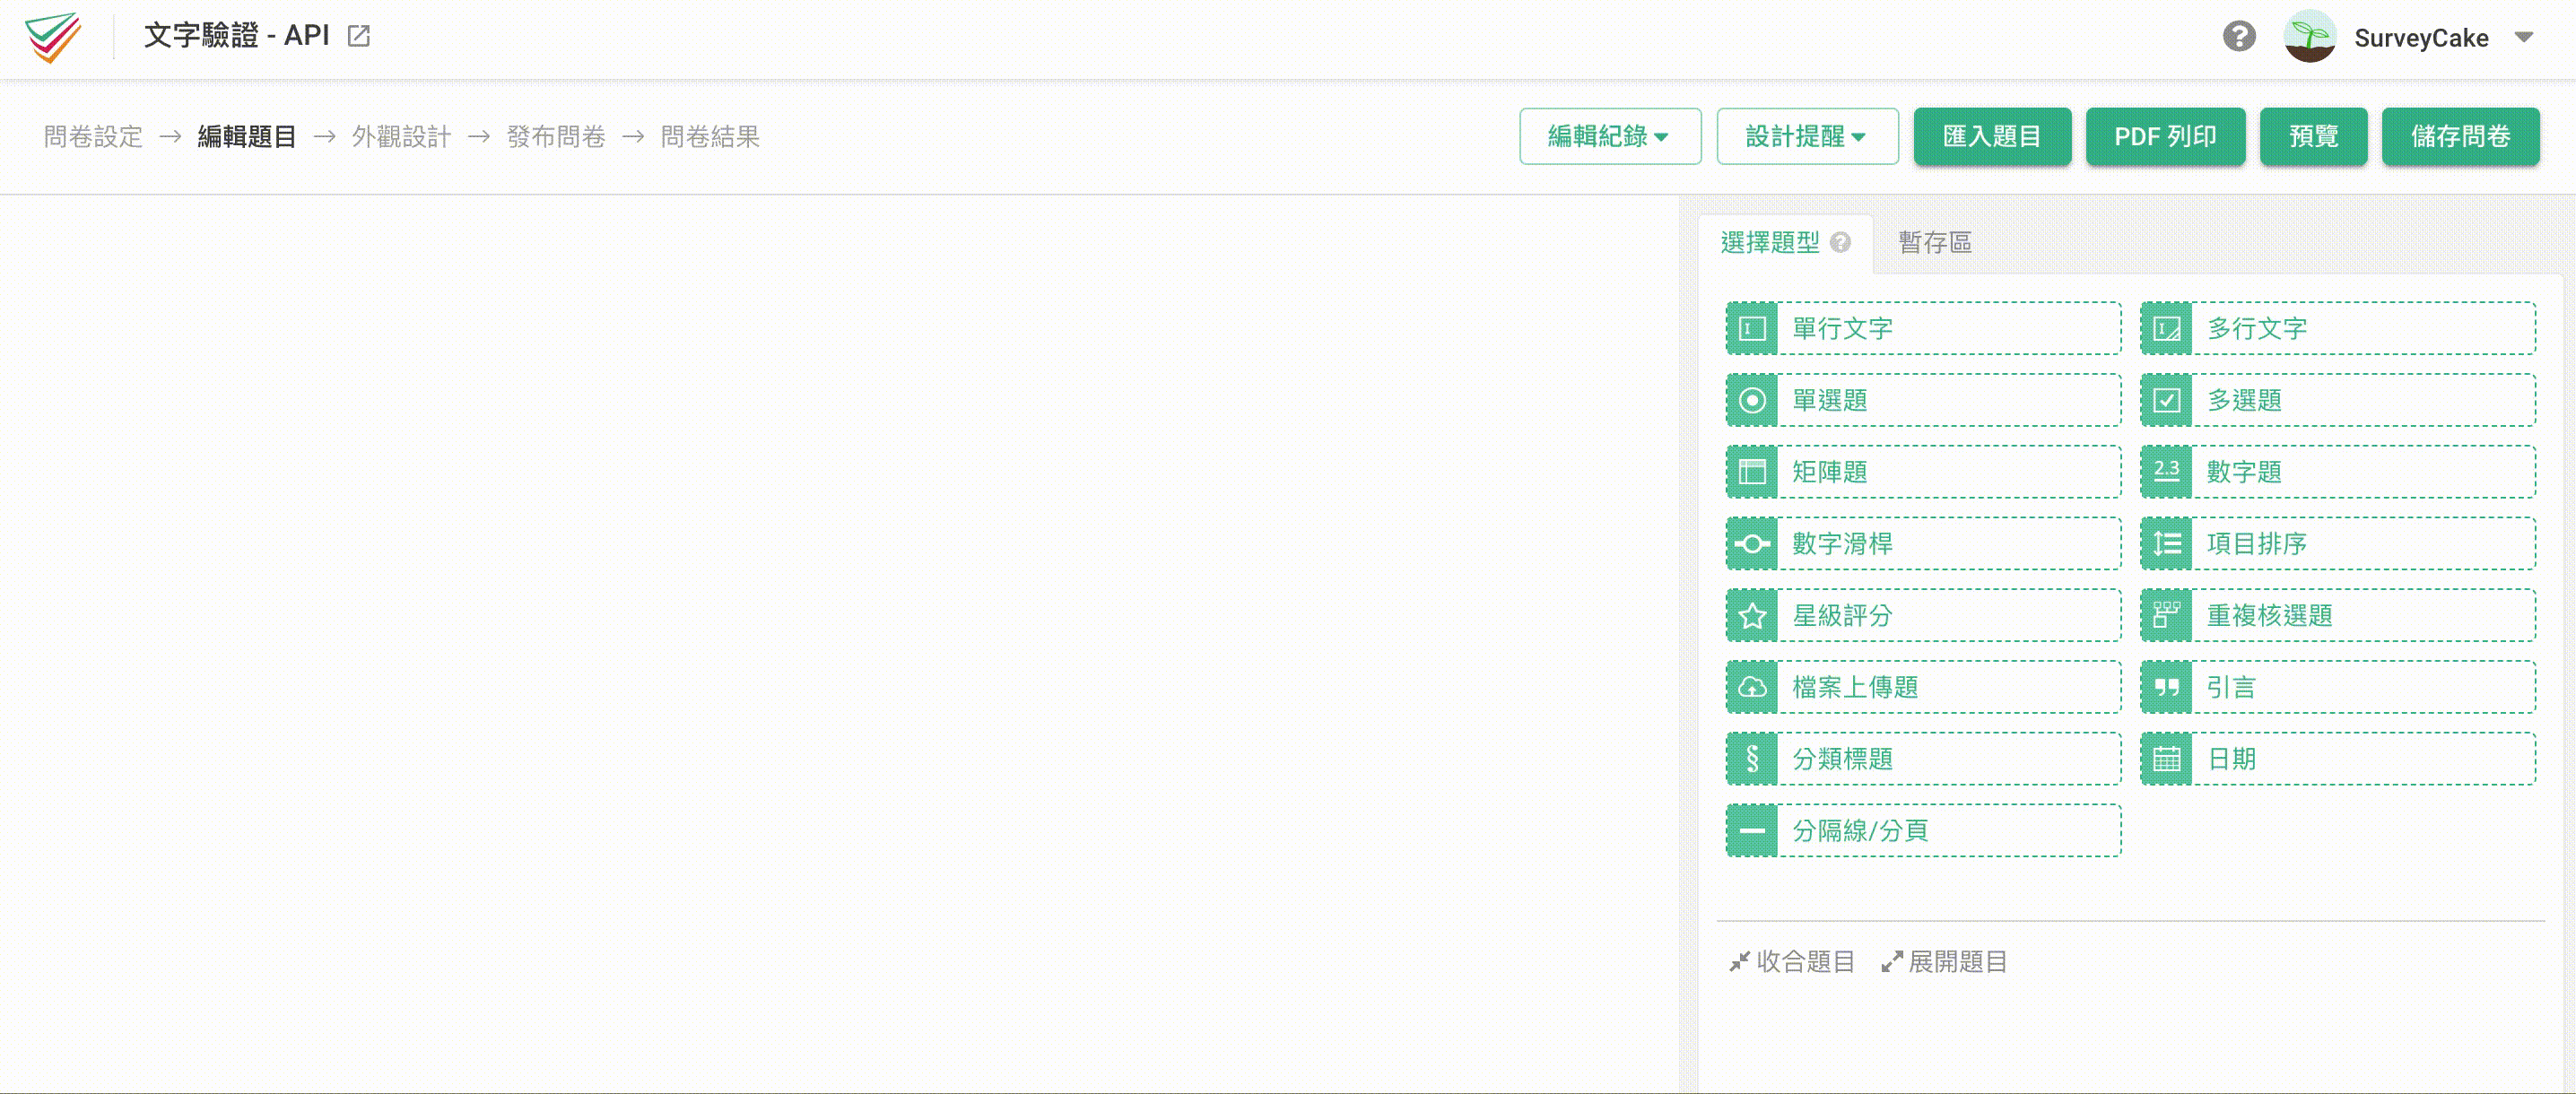Viewport: 2576px width, 1094px height.
Task: Click the SurveyCake username text
Action: click(2421, 38)
